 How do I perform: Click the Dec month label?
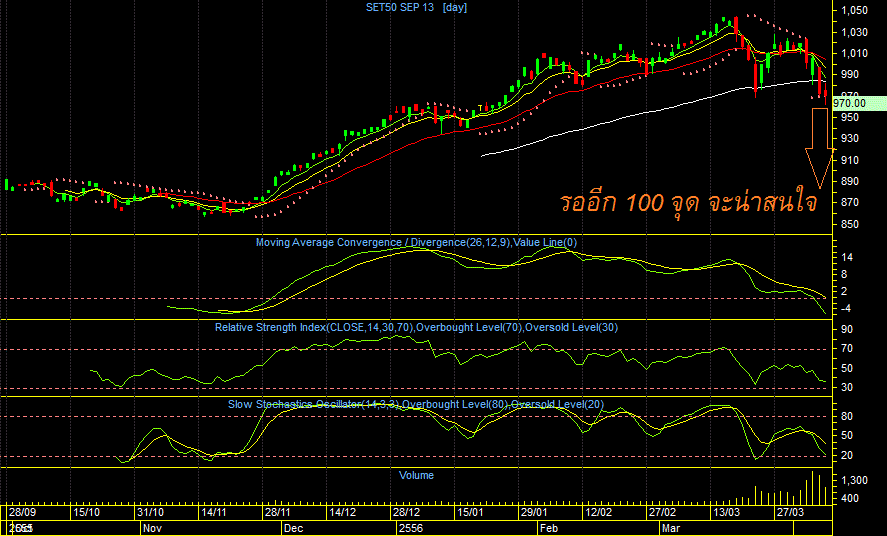click(293, 529)
